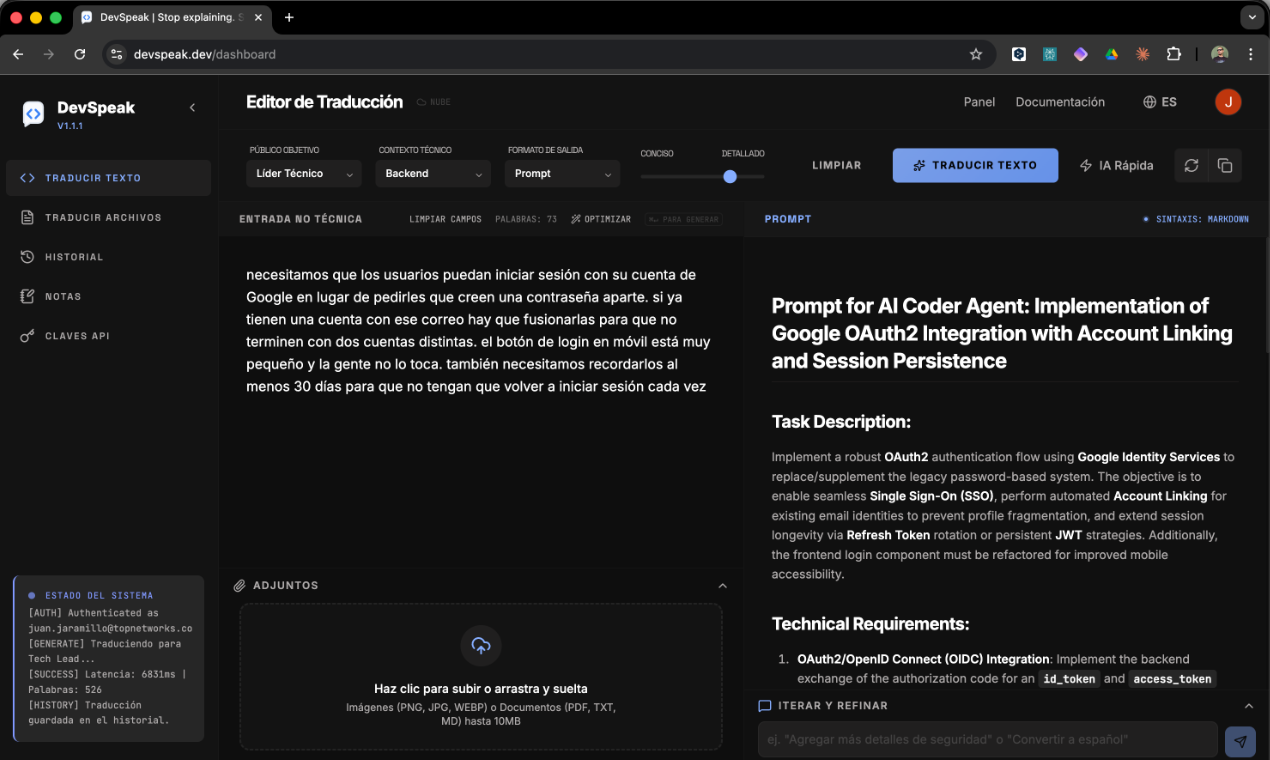Click the Google Drive extension icon

pyautogui.click(x=1111, y=54)
